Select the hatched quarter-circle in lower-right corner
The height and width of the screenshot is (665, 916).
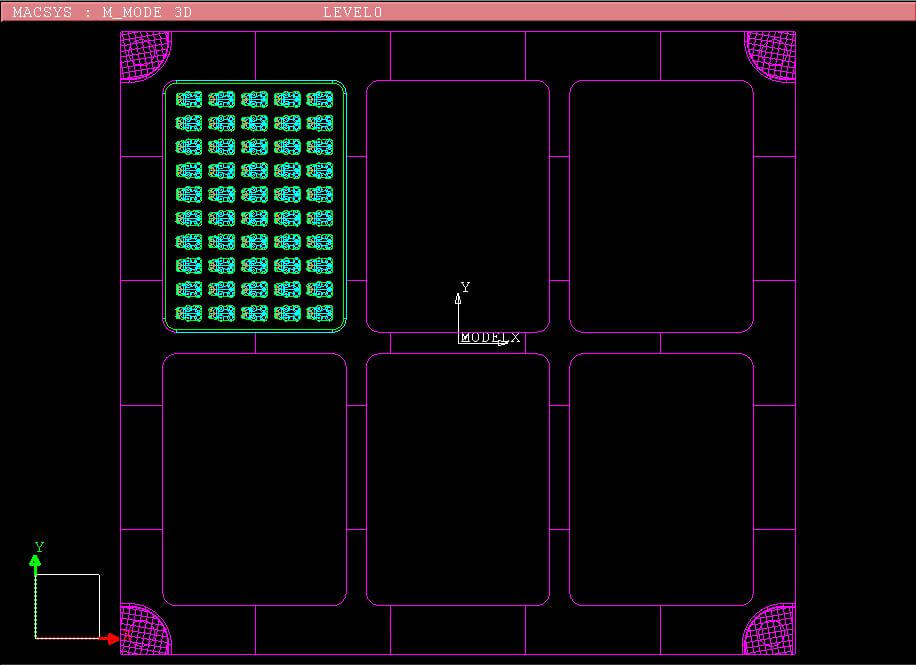pyautogui.click(x=769, y=629)
